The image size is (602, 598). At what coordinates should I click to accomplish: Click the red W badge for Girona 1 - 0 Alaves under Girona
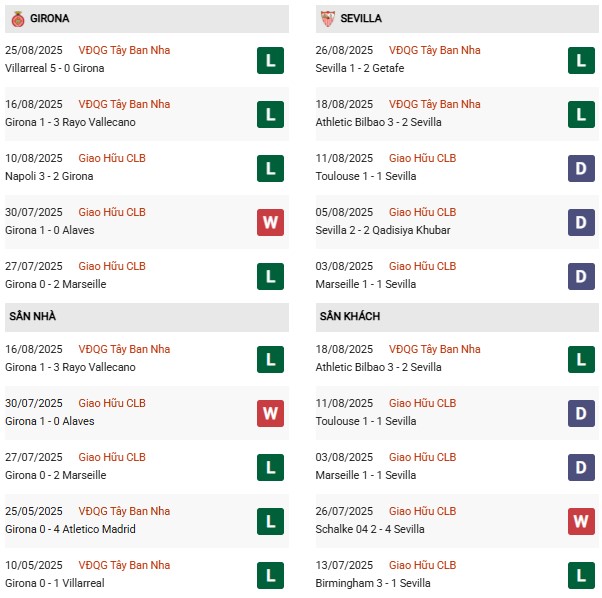[x=270, y=222]
